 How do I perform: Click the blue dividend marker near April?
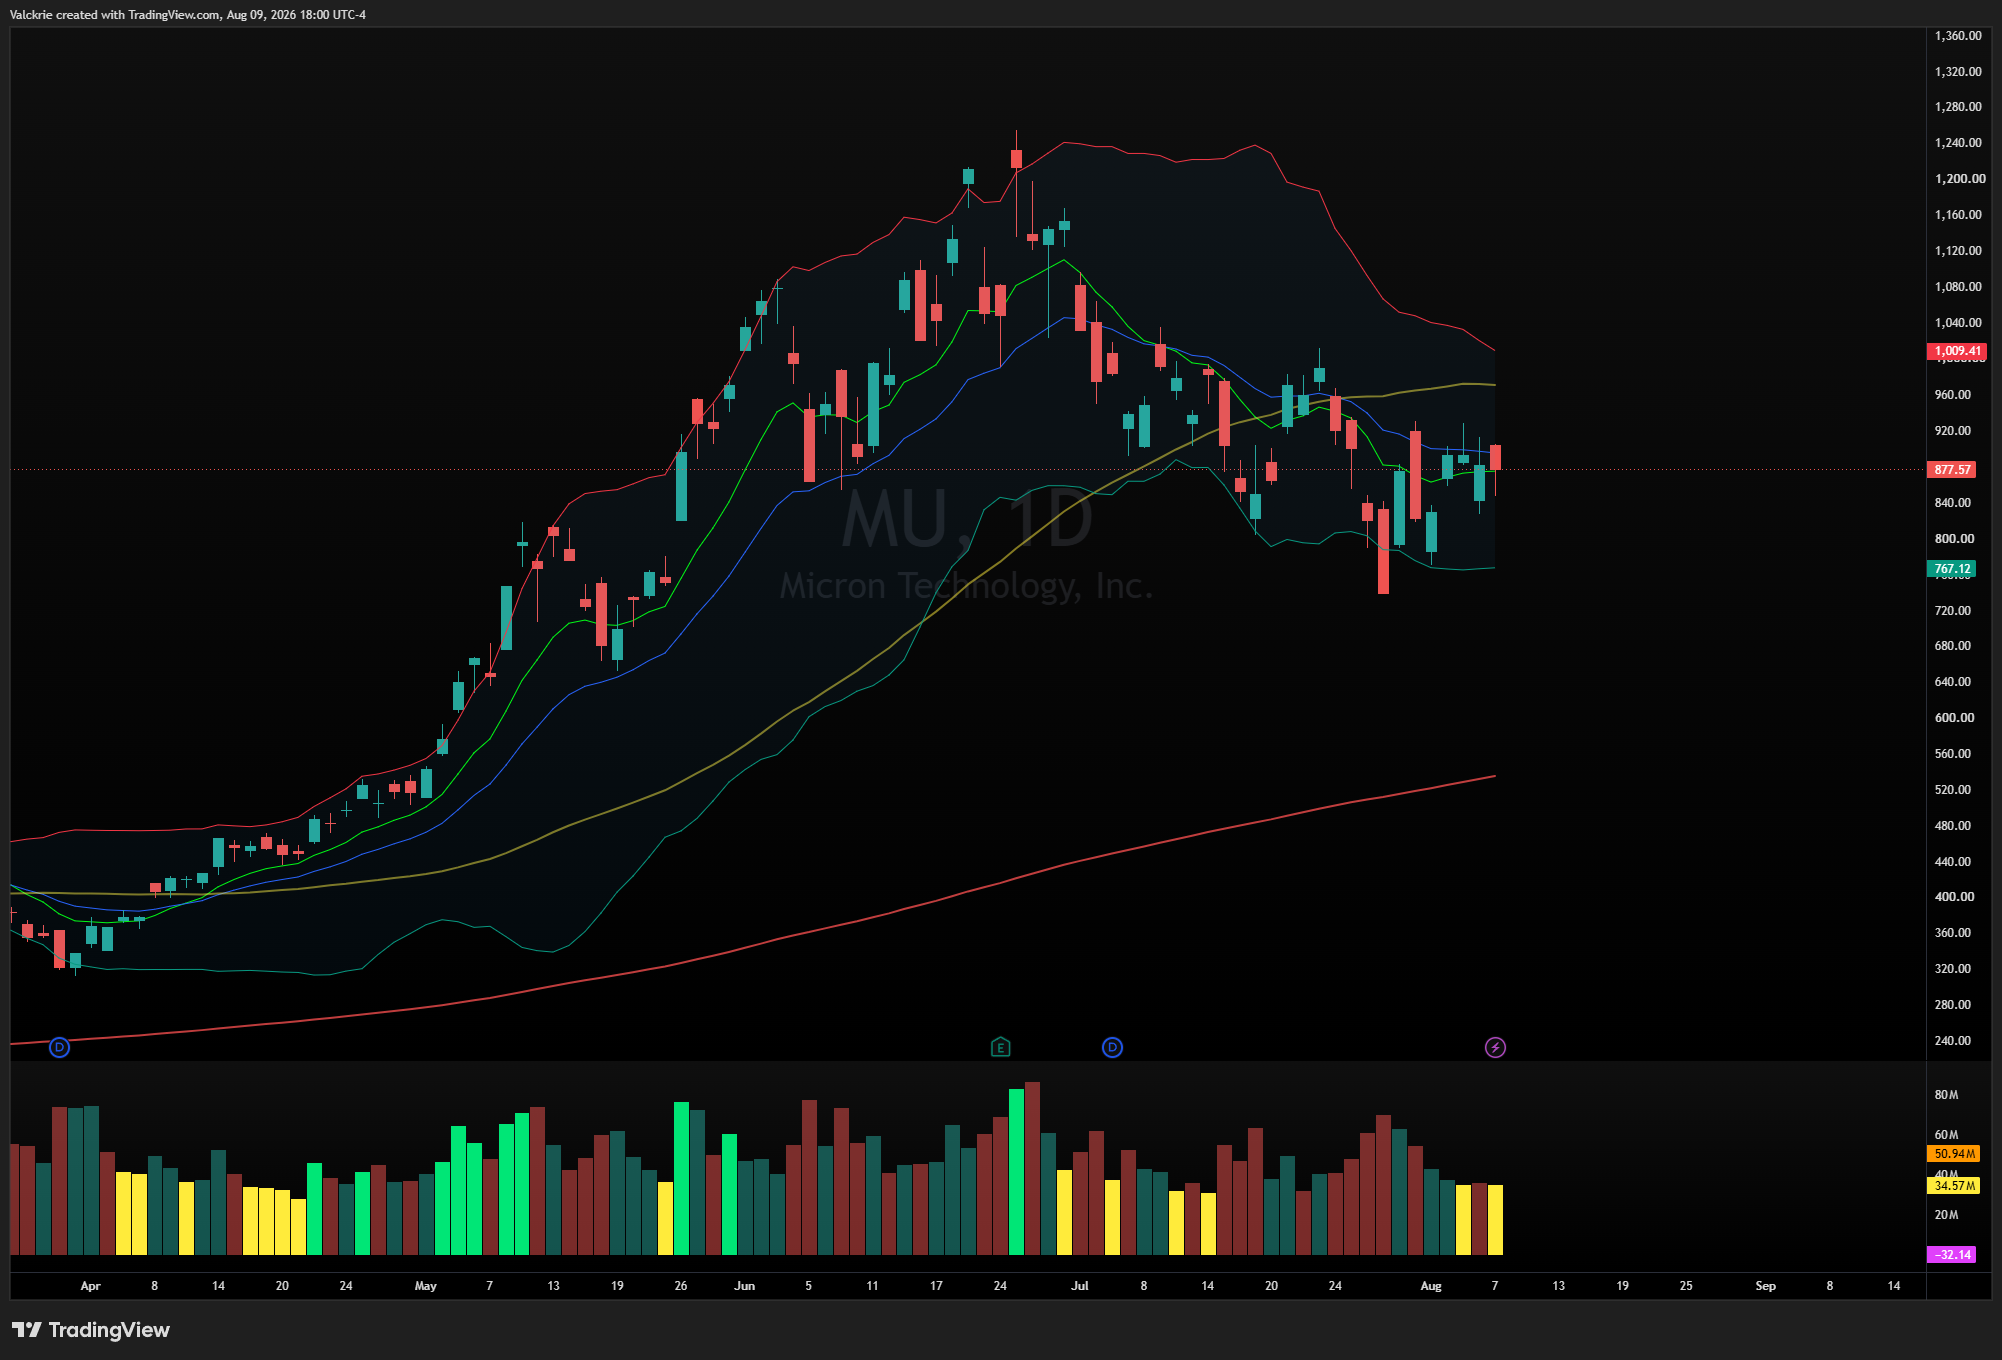click(60, 1047)
